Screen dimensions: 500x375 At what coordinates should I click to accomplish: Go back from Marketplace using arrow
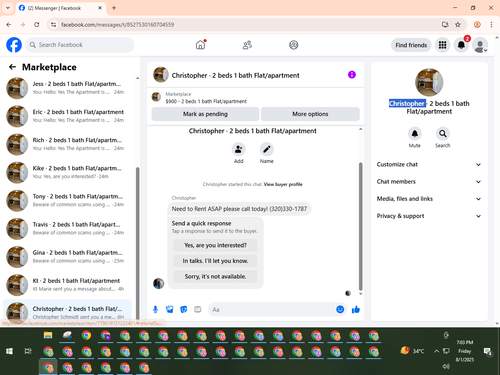point(12,67)
